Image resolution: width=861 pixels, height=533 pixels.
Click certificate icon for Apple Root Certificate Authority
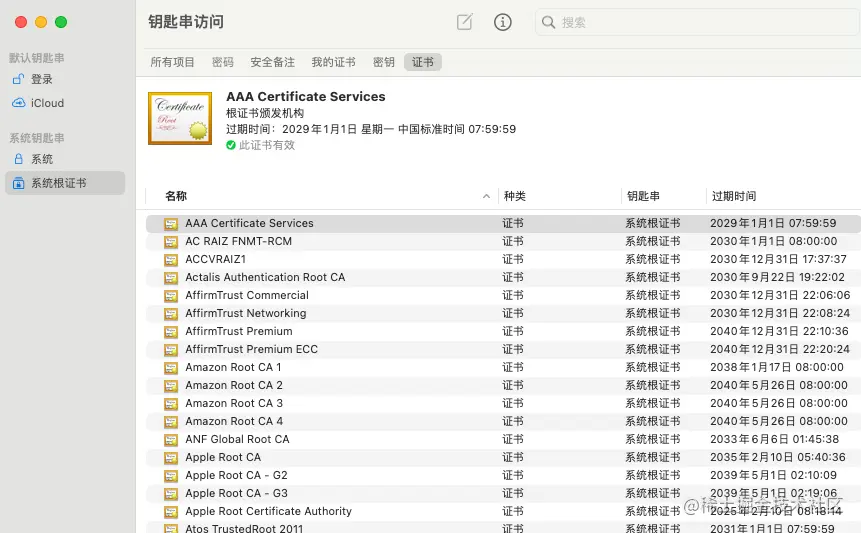pyautogui.click(x=171, y=512)
